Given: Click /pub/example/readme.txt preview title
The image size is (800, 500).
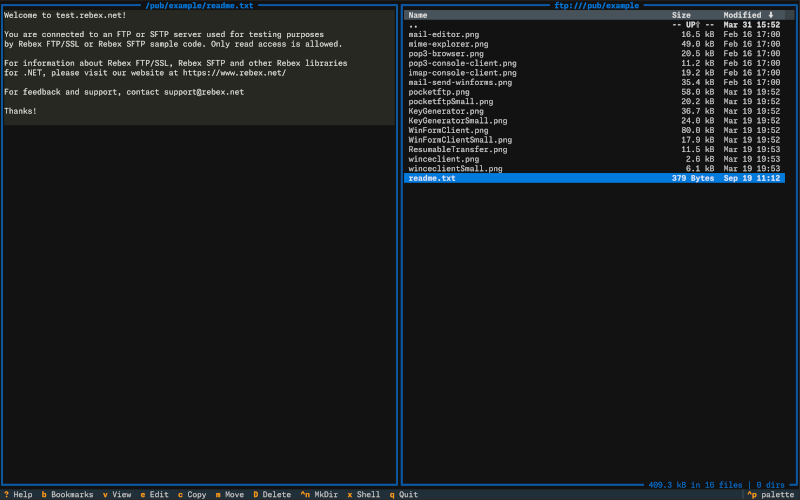Looking at the screenshot, I should tap(199, 6).
